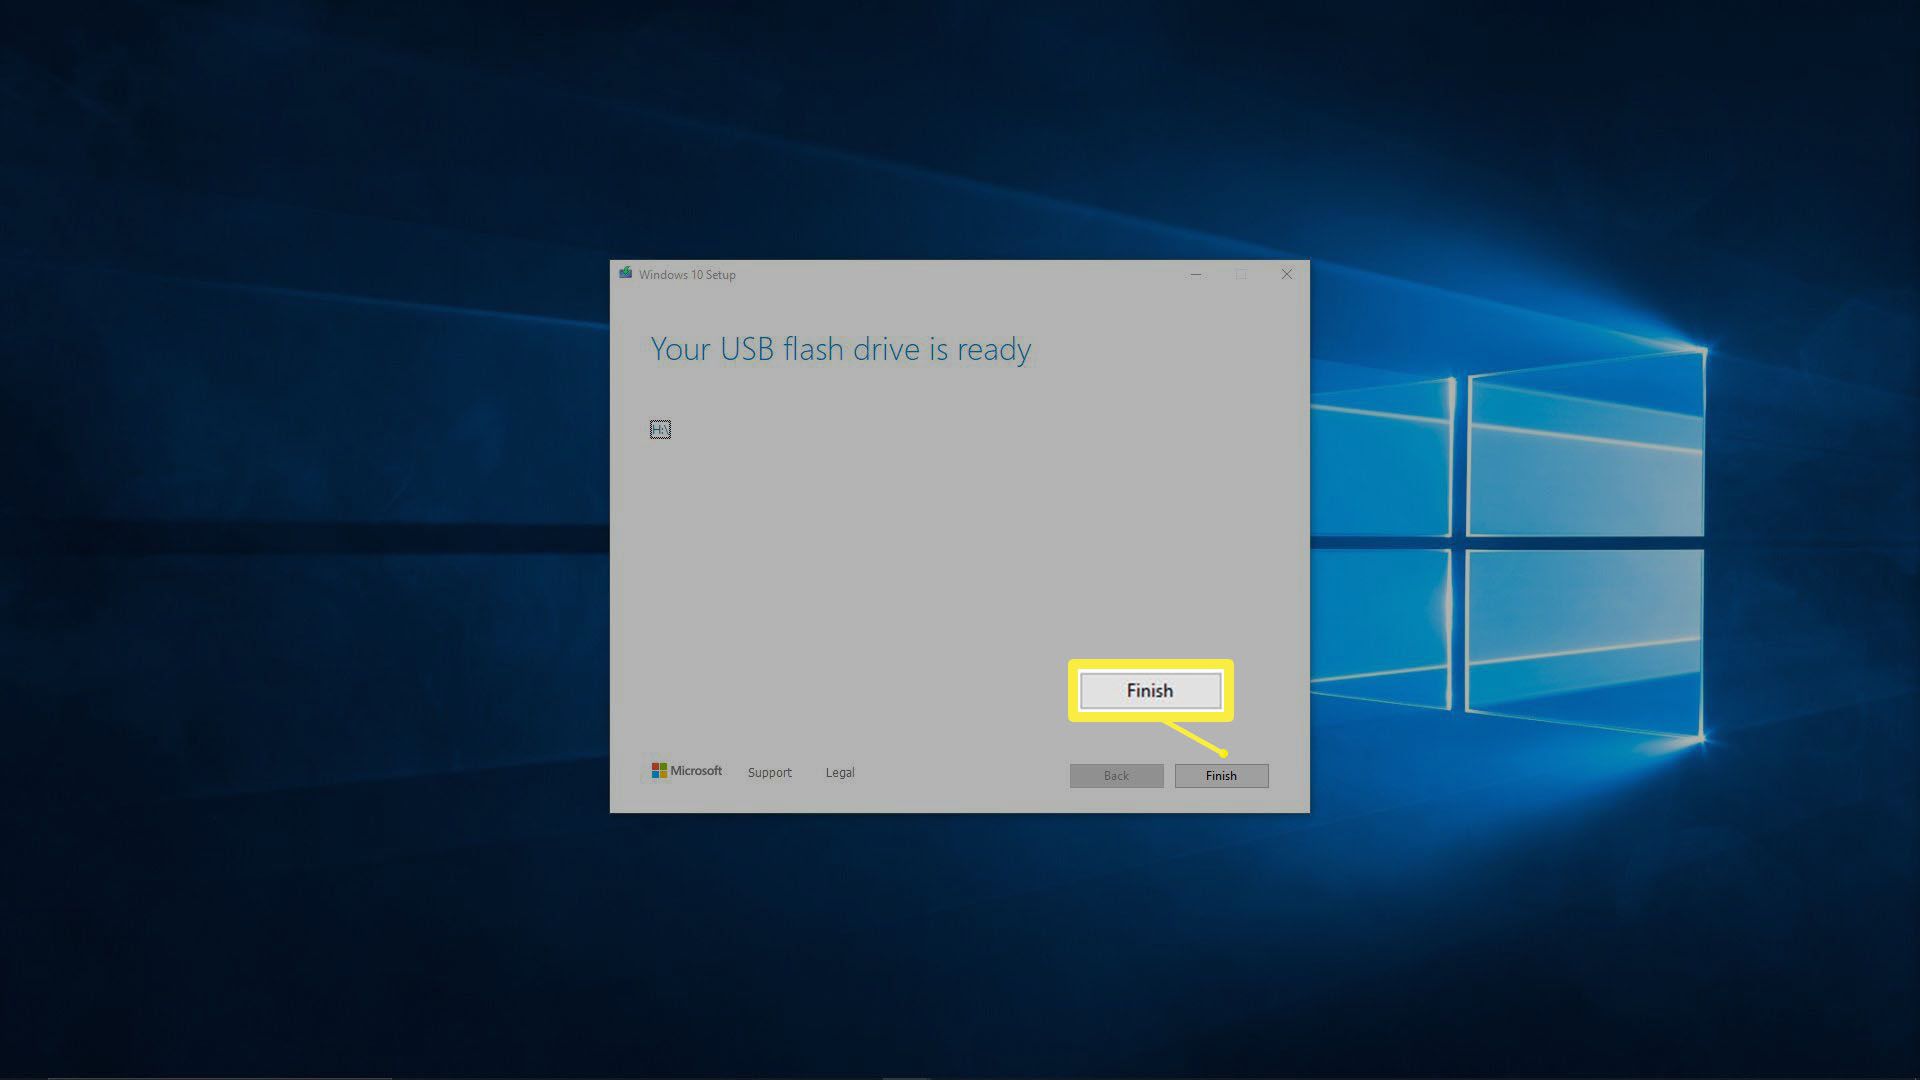The image size is (1920, 1080).
Task: Click the Windows 10 Setup title bar icon
Action: coord(625,273)
